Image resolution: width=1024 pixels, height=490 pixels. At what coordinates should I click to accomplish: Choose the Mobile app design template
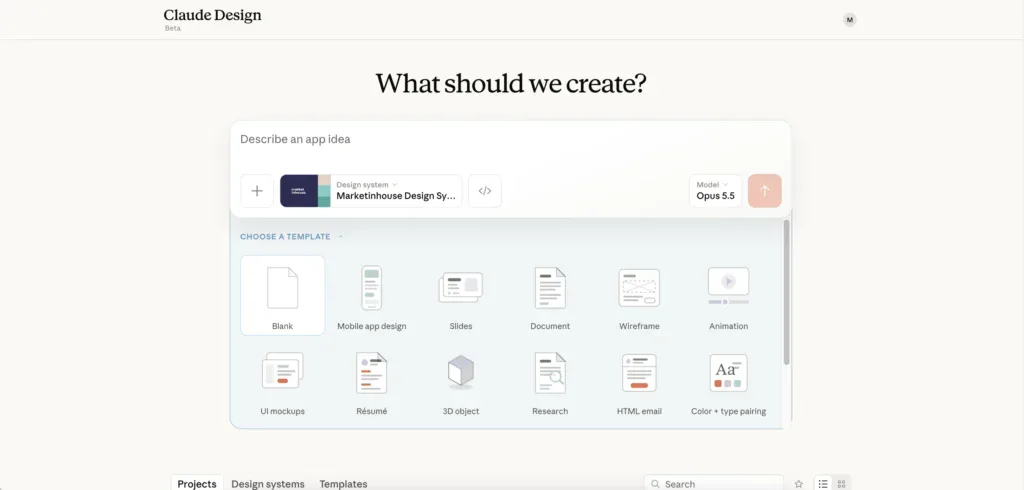[x=372, y=295]
